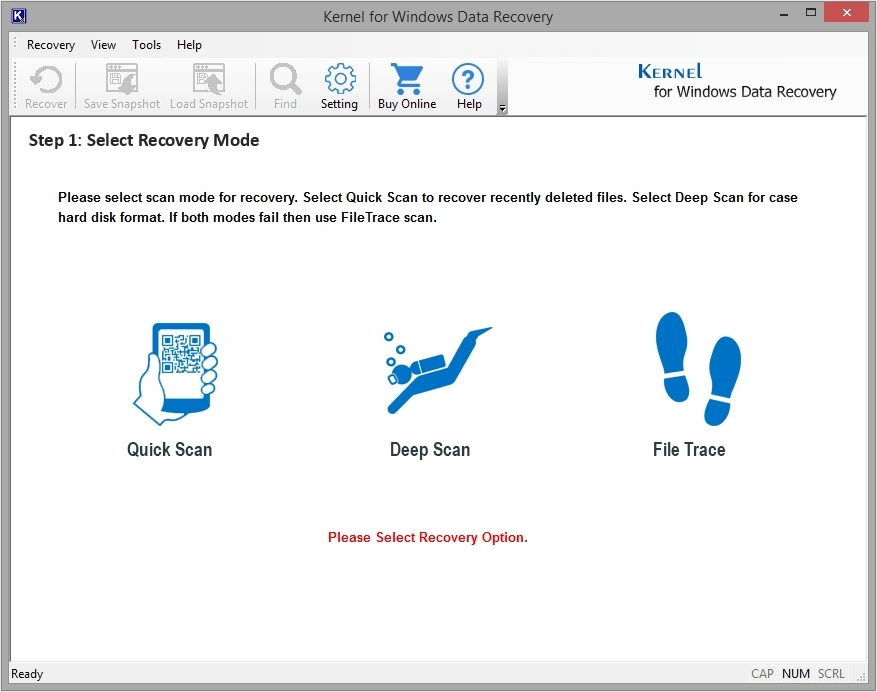Open the Tools menu
This screenshot has height=692, width=877.
(x=147, y=45)
